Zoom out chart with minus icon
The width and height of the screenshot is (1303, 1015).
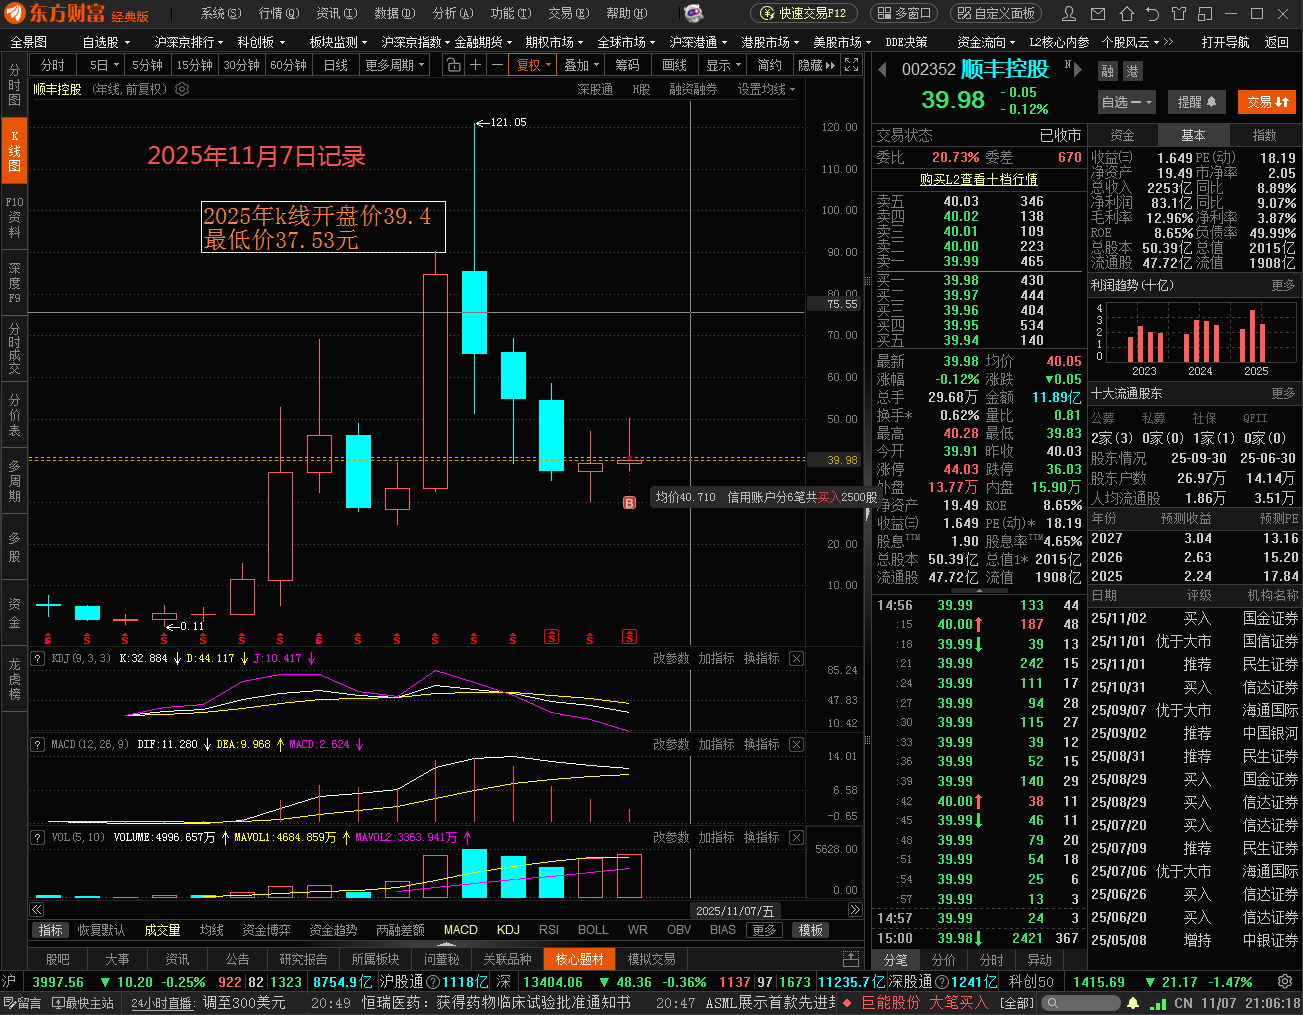[x=497, y=65]
